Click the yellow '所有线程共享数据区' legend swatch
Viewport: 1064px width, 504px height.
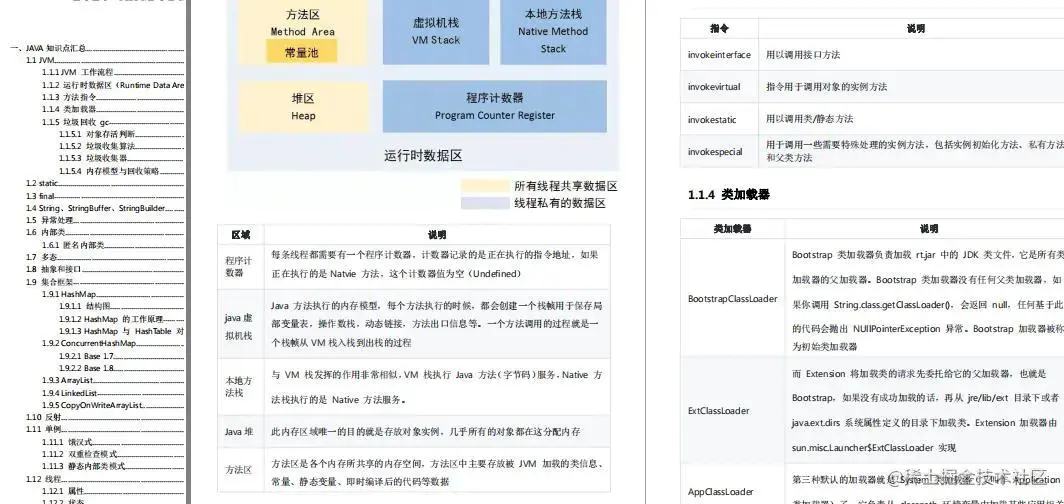click(x=484, y=186)
